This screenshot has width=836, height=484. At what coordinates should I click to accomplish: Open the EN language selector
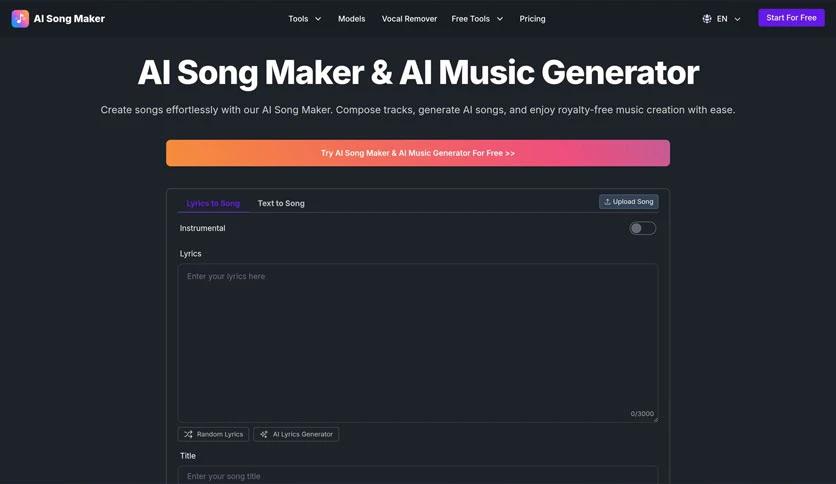pos(722,19)
